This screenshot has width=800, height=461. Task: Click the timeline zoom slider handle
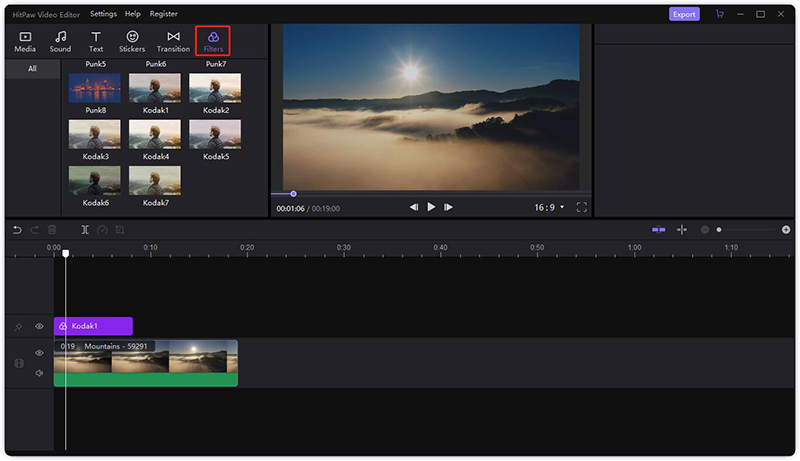click(x=719, y=230)
